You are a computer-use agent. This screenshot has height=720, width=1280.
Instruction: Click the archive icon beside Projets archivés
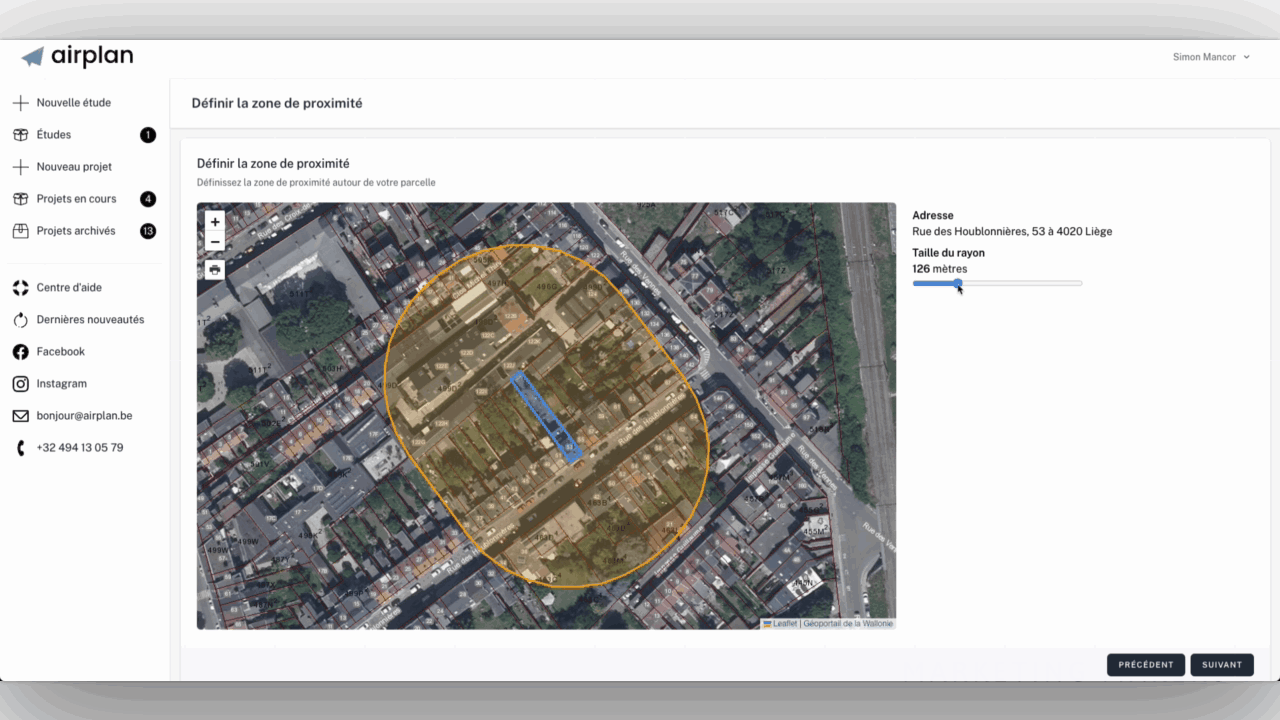pos(20,231)
